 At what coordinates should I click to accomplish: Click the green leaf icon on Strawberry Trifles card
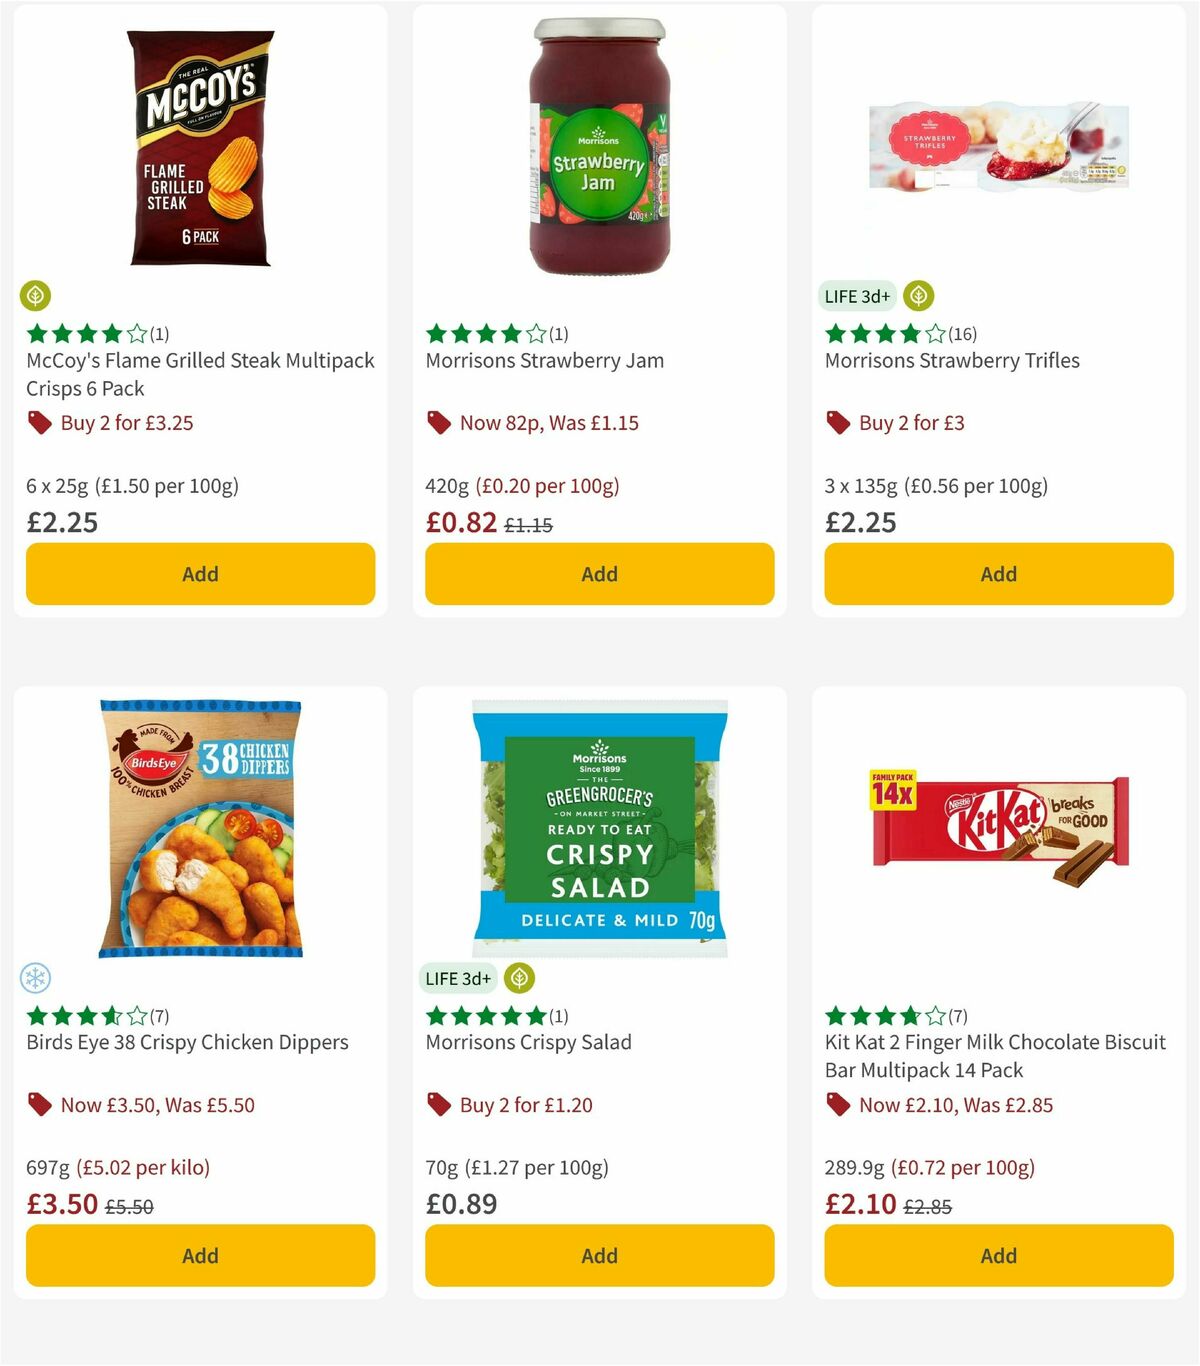click(918, 295)
